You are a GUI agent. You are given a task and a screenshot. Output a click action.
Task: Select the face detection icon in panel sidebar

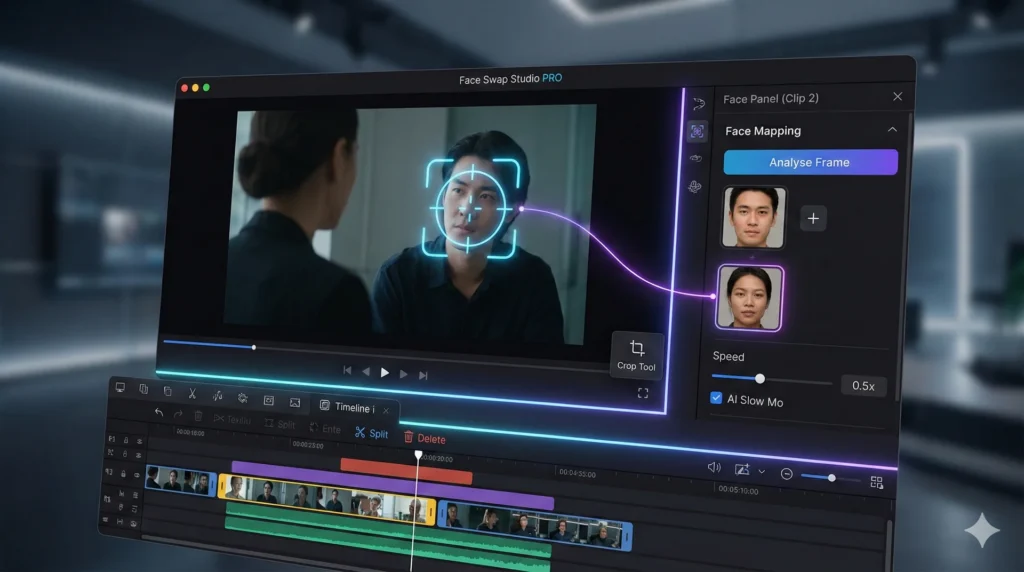pyautogui.click(x=697, y=131)
